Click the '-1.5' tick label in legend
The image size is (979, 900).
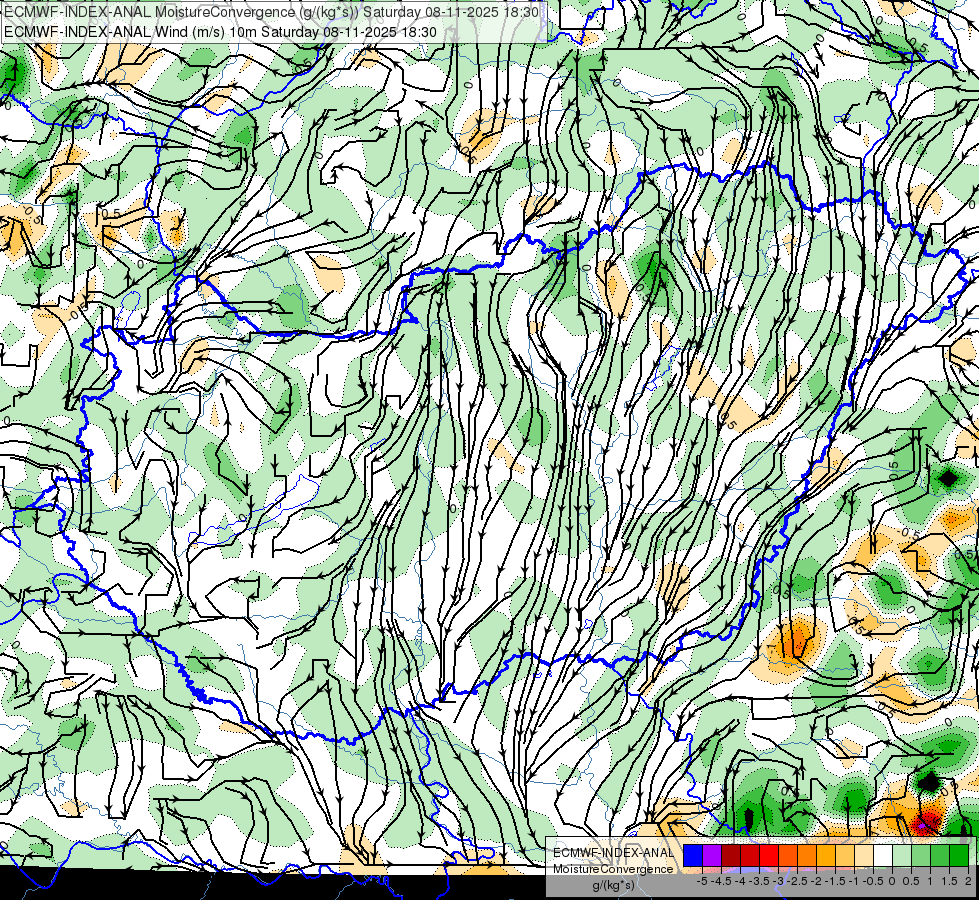(x=835, y=881)
